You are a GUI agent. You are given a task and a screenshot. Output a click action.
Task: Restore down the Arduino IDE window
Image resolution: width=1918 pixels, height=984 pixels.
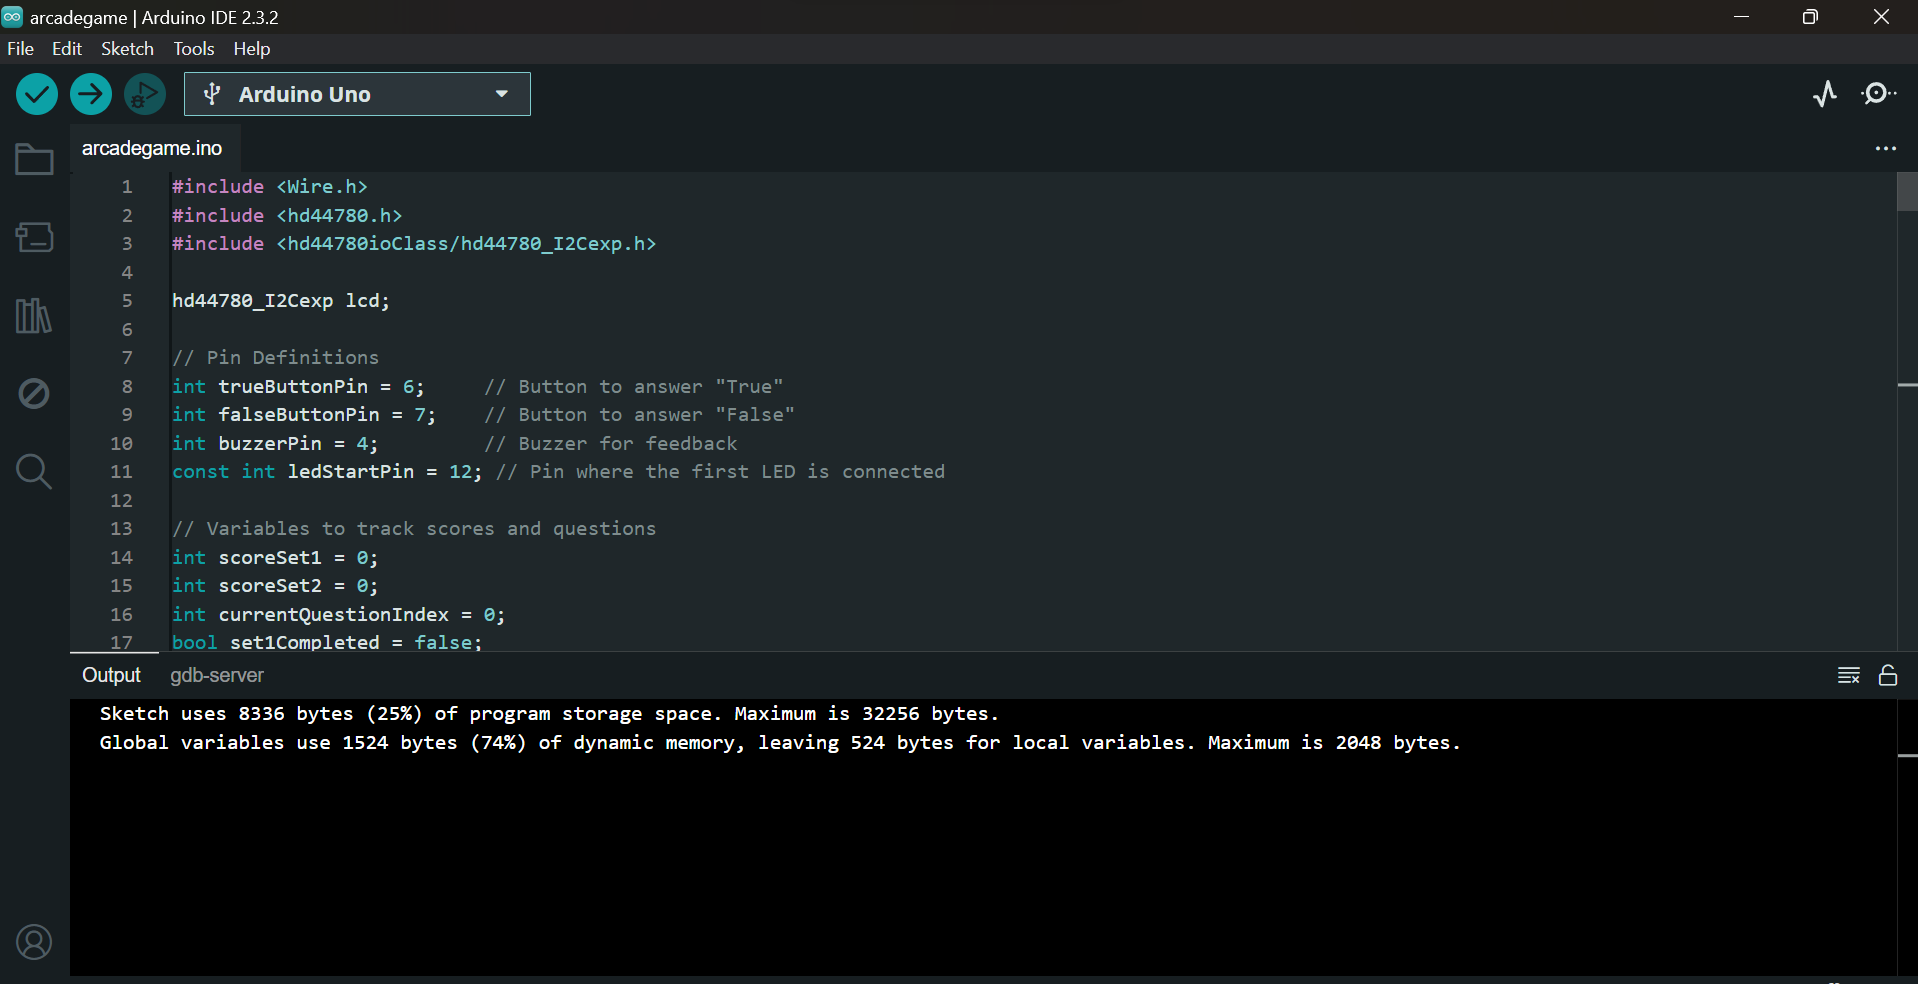point(1810,17)
